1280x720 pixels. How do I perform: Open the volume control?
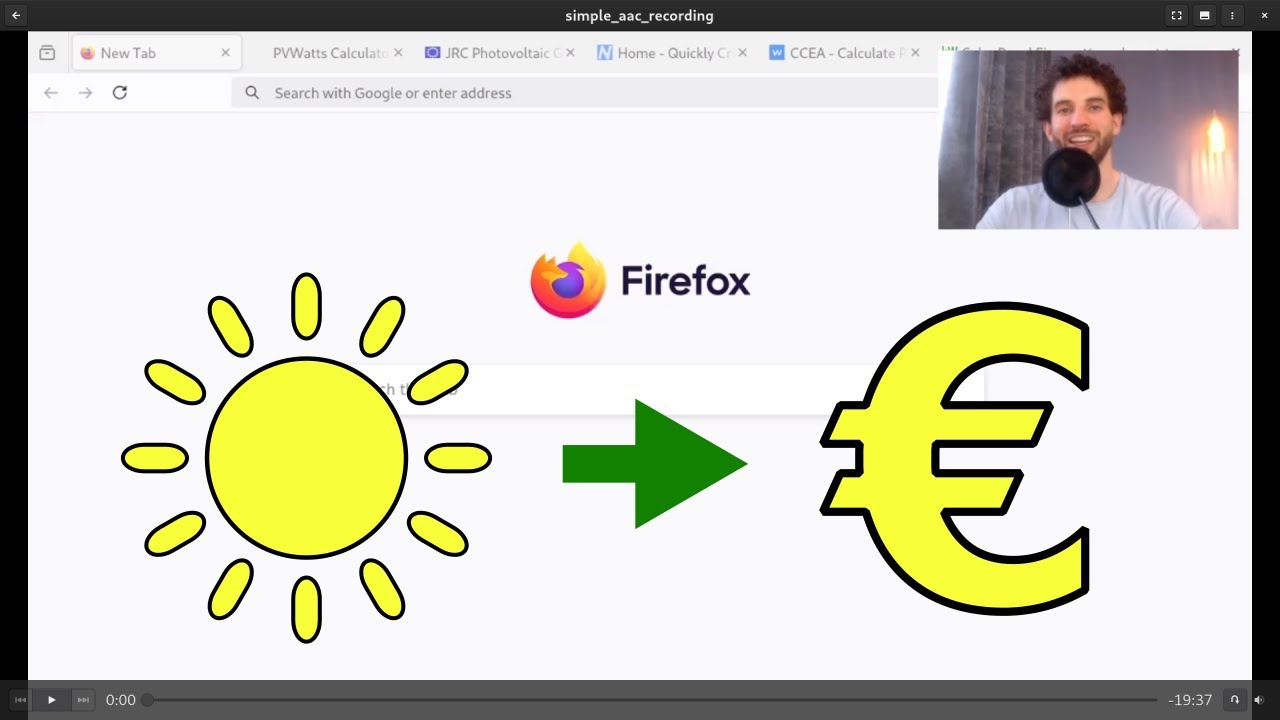[1259, 700]
